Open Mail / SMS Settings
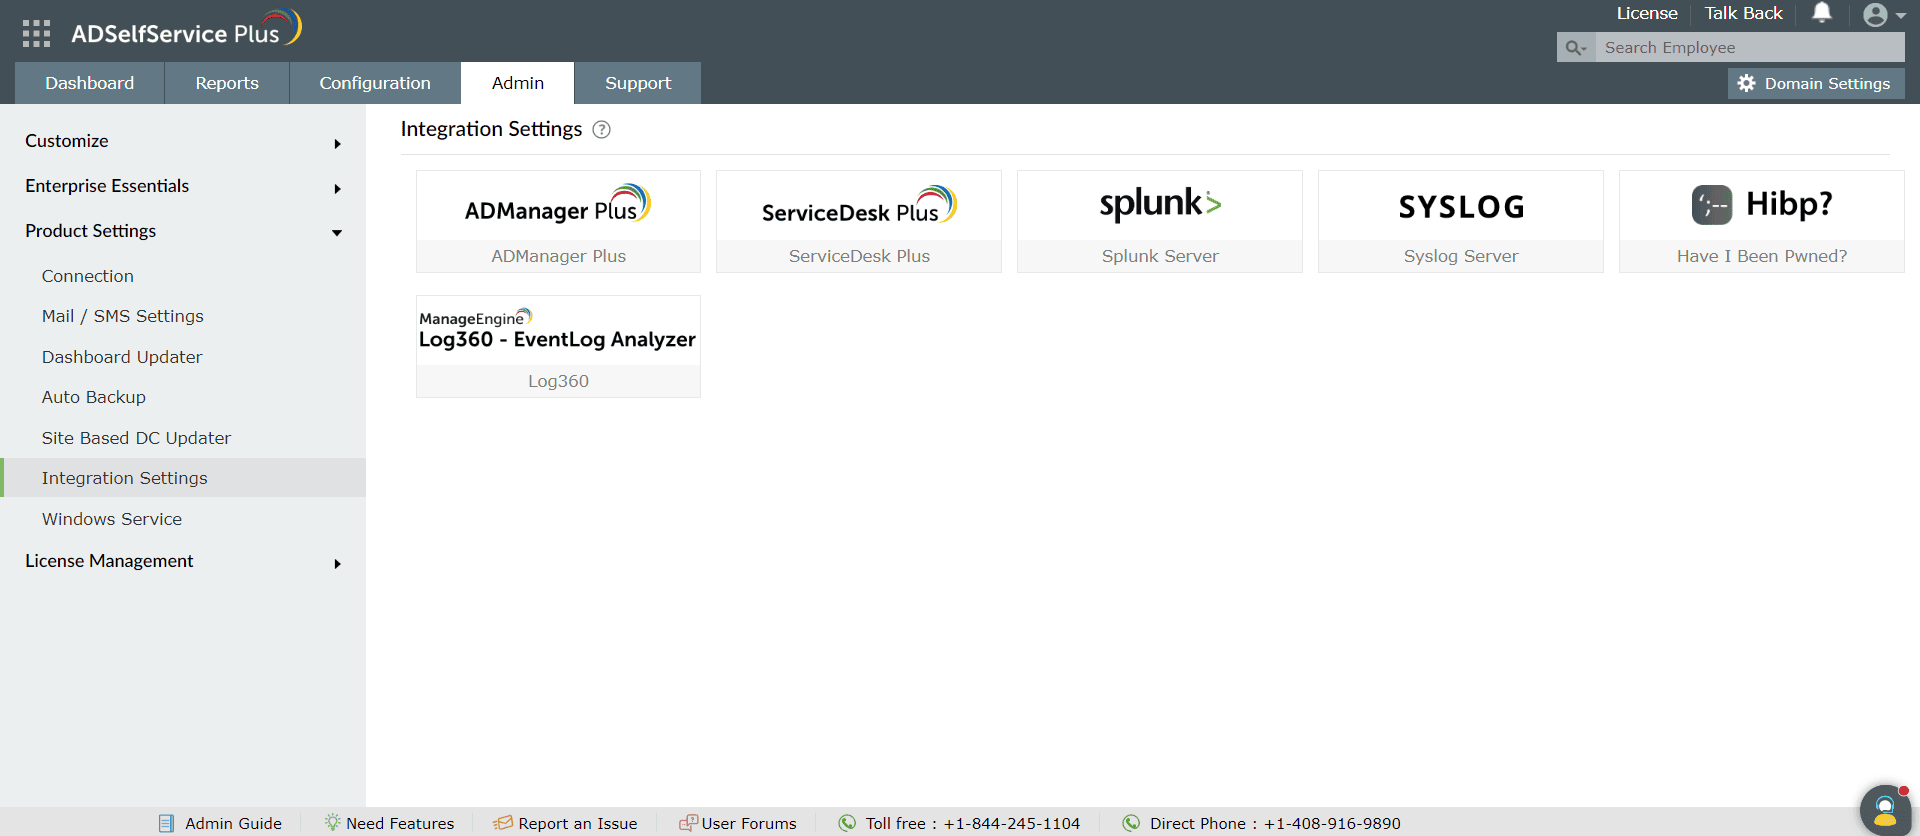The image size is (1920, 836). 123,316
